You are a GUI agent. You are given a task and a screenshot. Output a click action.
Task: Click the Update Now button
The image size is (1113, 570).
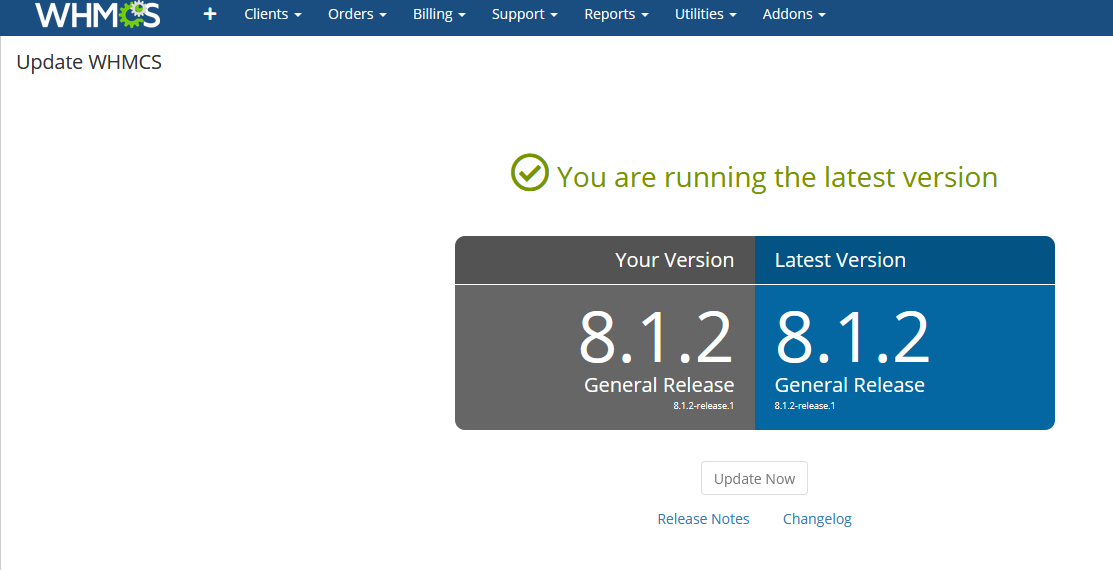(x=755, y=478)
